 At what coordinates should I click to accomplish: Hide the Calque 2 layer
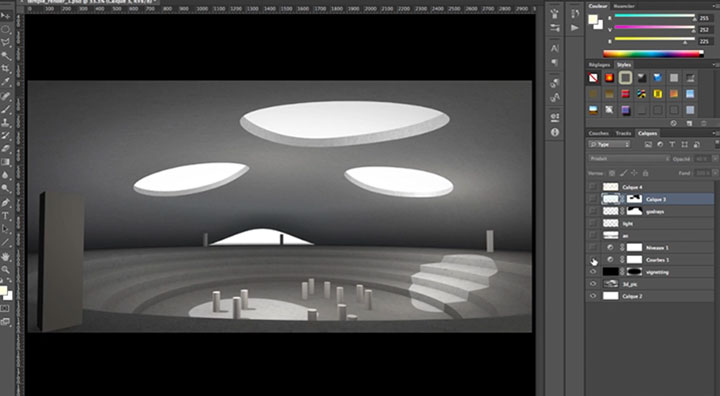(593, 296)
